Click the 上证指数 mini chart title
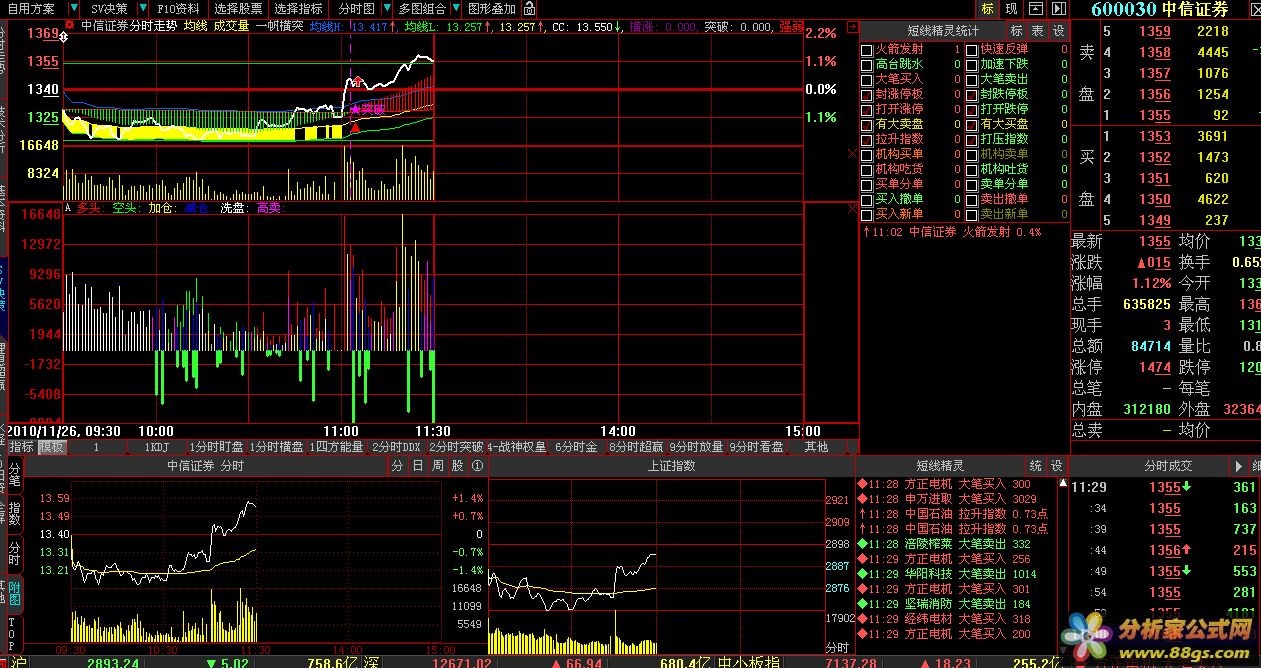 [672, 466]
